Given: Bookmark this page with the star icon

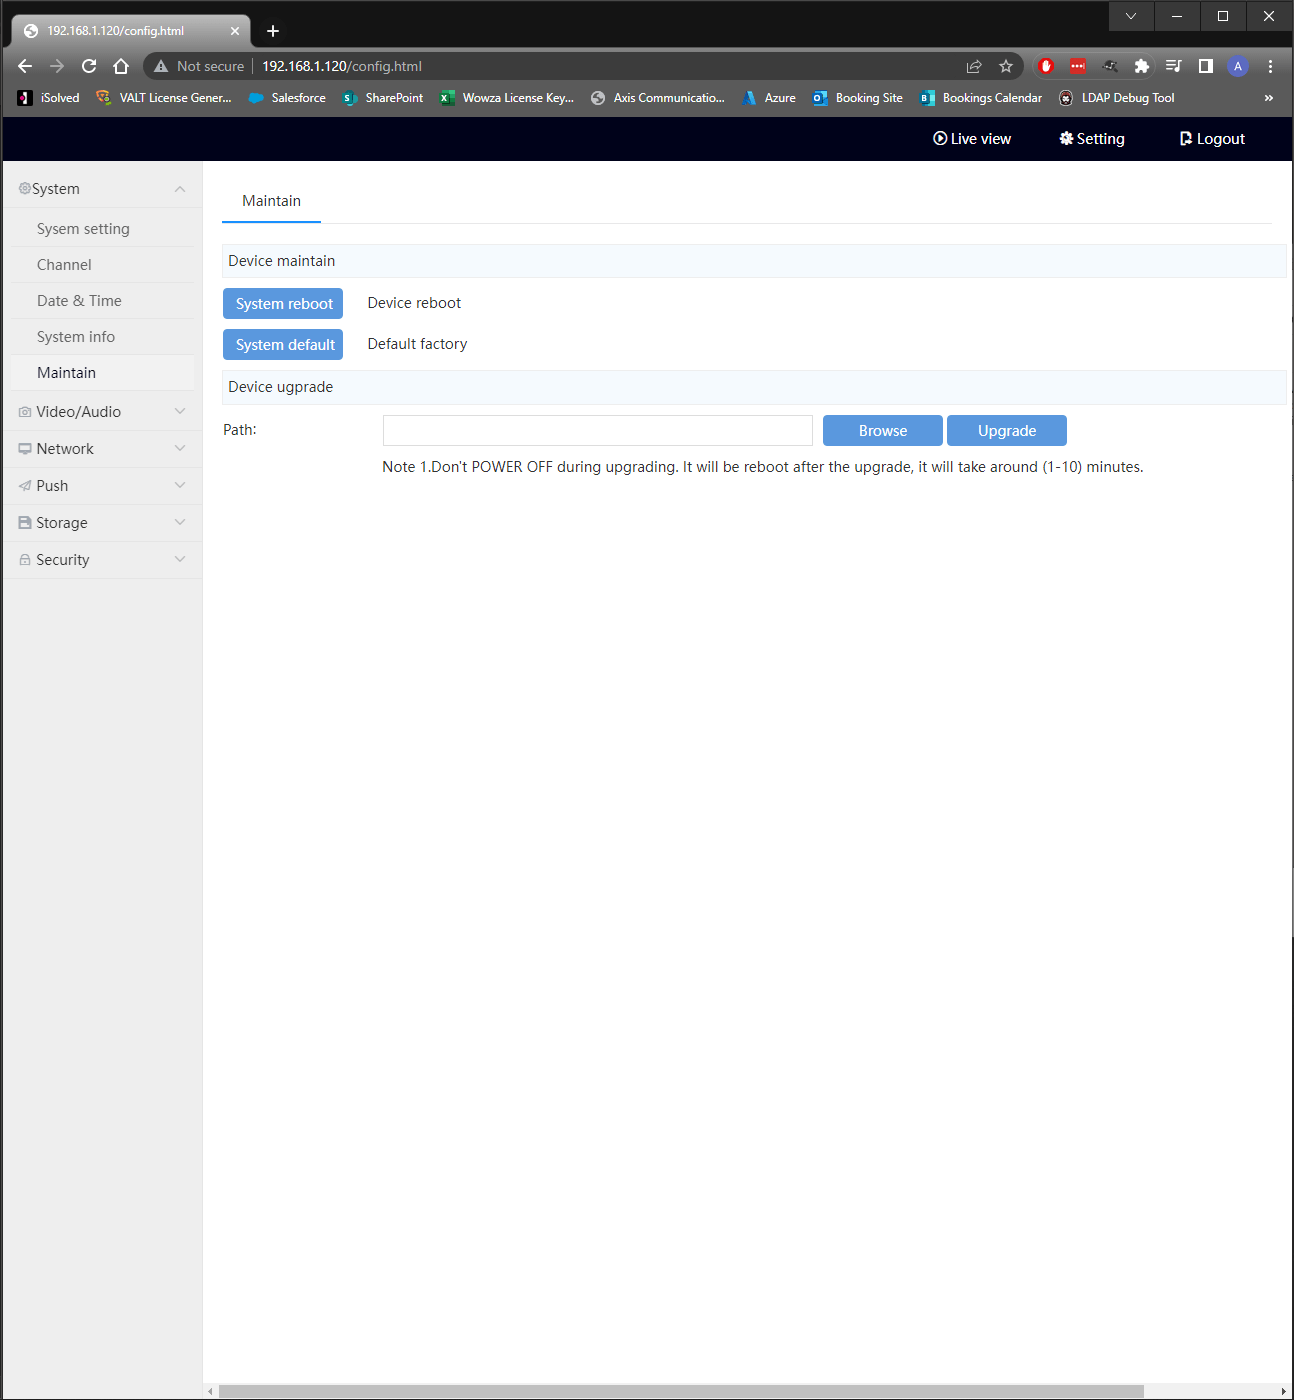Looking at the screenshot, I should [x=1006, y=66].
